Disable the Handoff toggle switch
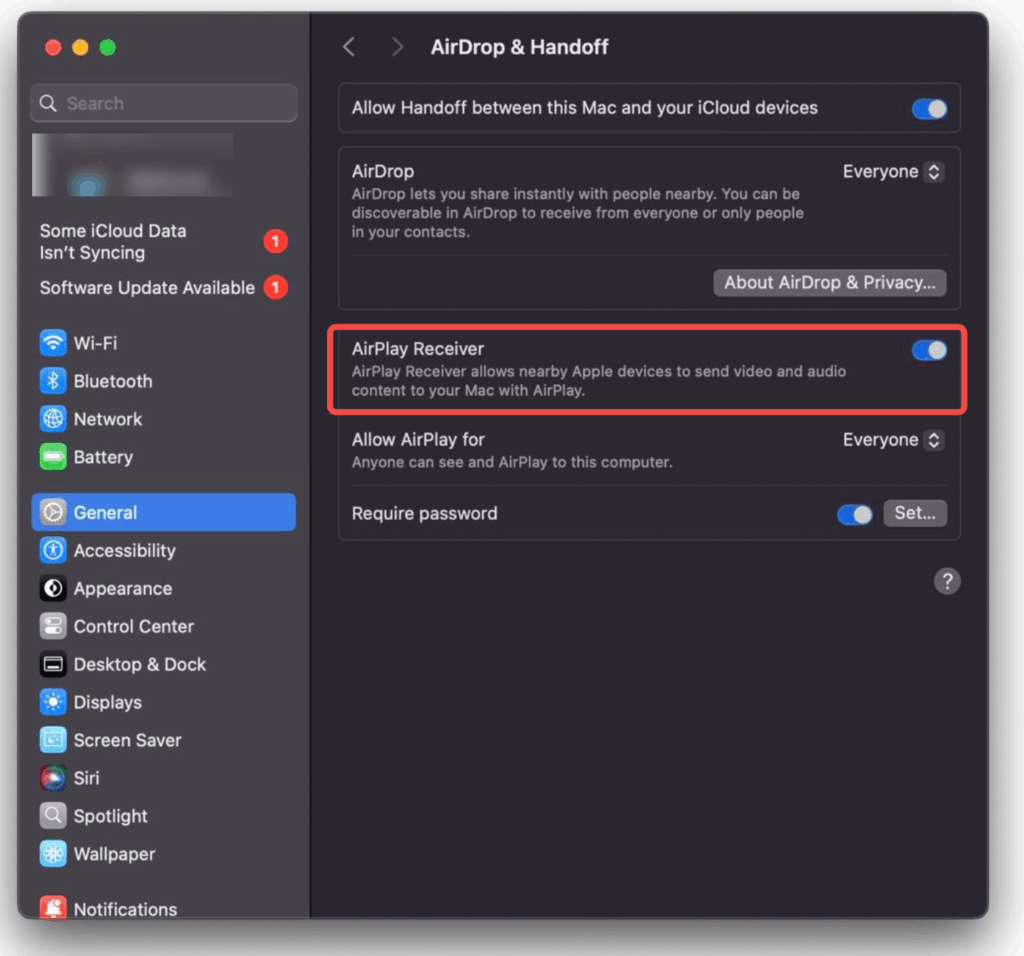Screen dimensions: 1024x956 pyautogui.click(x=929, y=109)
